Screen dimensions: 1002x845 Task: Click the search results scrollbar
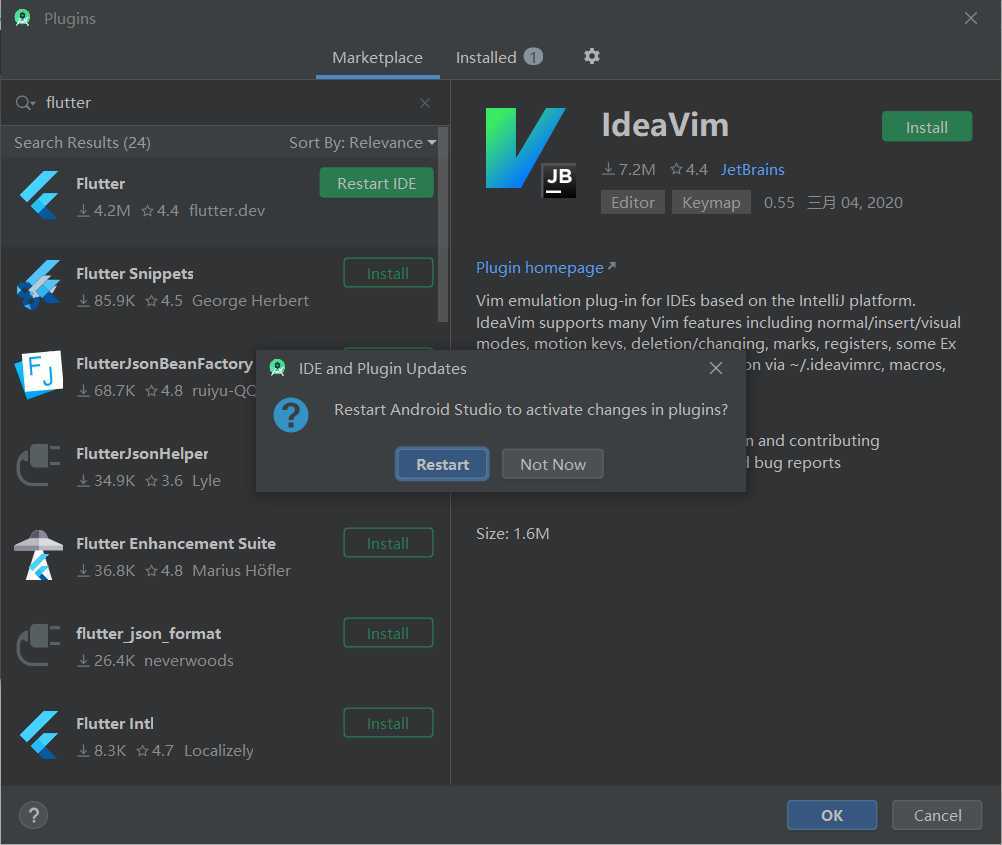point(443,224)
